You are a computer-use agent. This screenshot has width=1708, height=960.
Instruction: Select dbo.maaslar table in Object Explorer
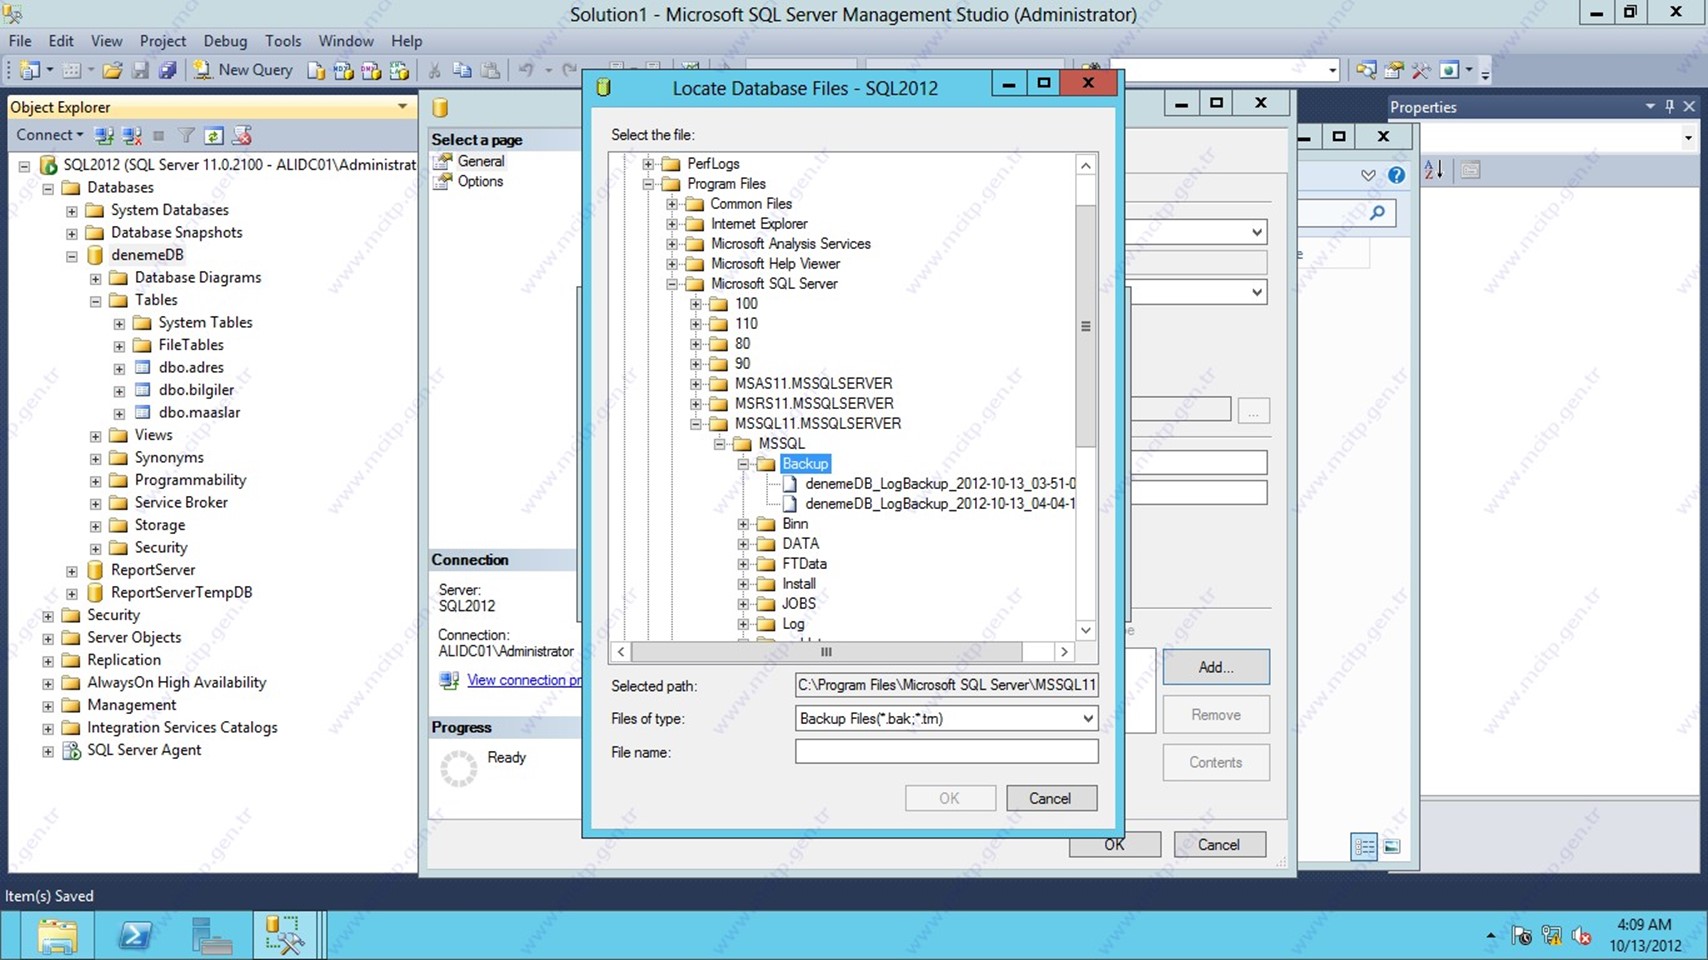coord(199,412)
